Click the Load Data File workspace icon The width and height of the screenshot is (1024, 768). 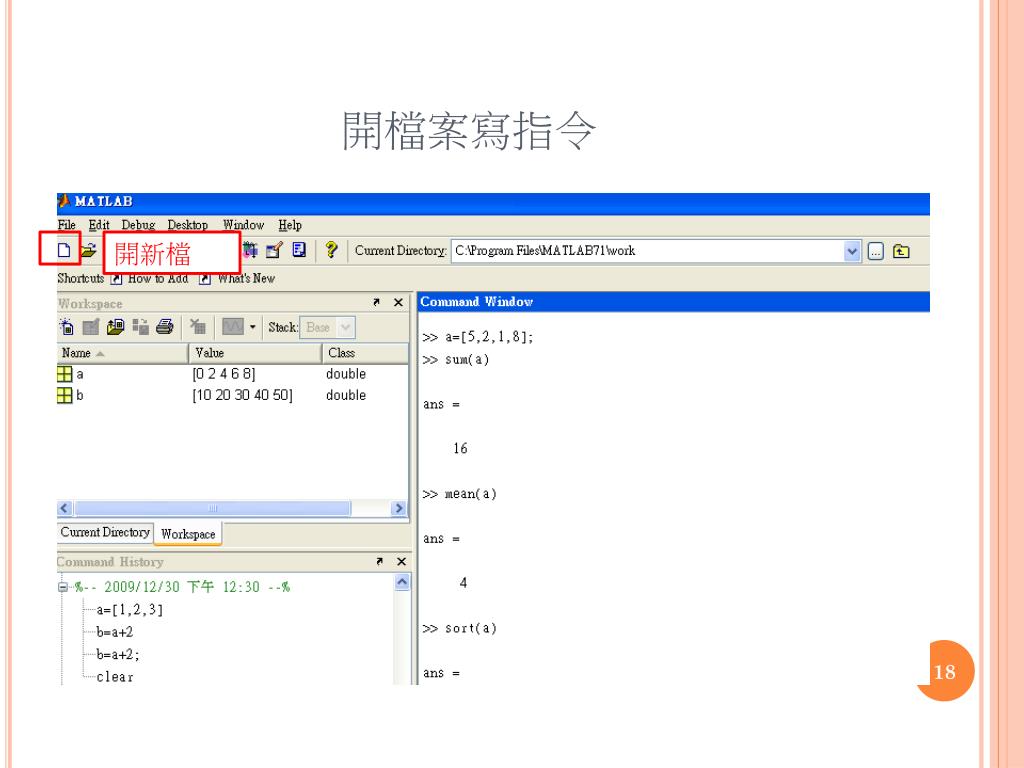coord(116,327)
